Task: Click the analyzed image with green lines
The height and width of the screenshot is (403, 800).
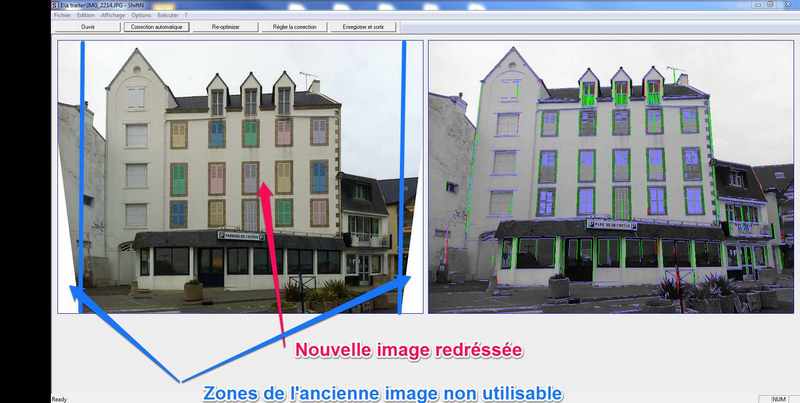Action: point(611,177)
